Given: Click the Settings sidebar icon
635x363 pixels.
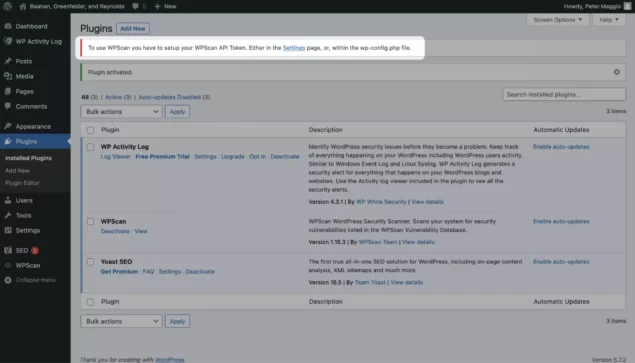Looking at the screenshot, I should (8, 230).
